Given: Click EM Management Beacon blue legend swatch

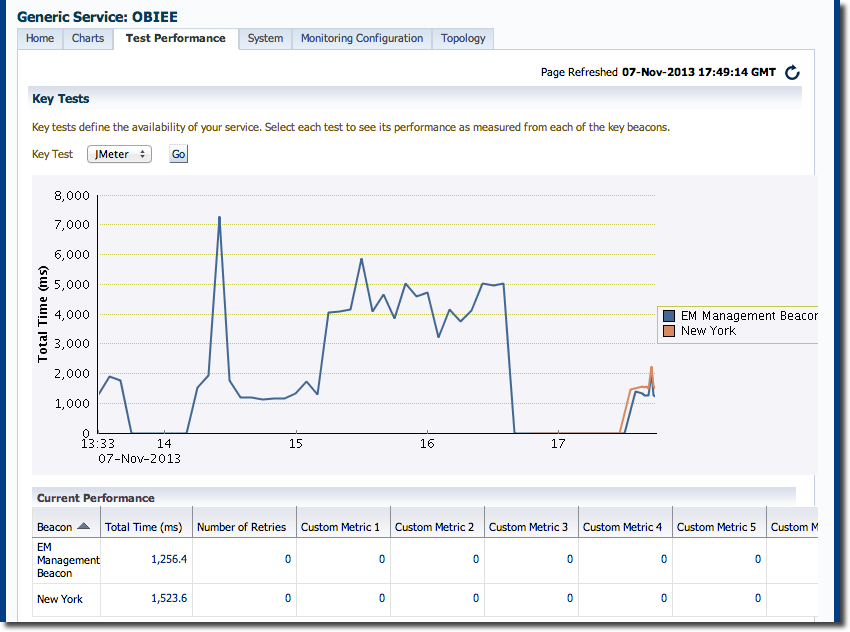Looking at the screenshot, I should [670, 316].
